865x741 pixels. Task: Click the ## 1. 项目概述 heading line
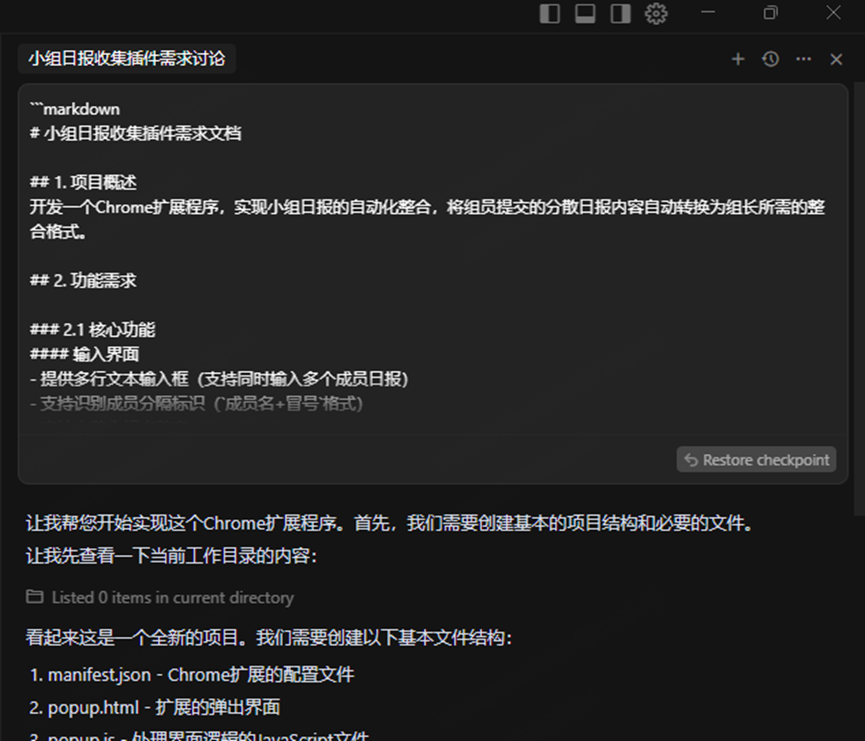83,183
